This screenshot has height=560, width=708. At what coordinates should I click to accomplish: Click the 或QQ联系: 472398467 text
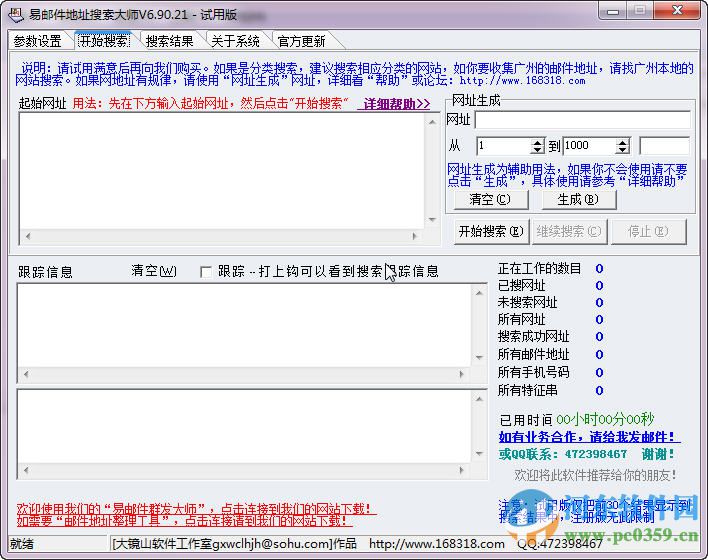tap(563, 454)
